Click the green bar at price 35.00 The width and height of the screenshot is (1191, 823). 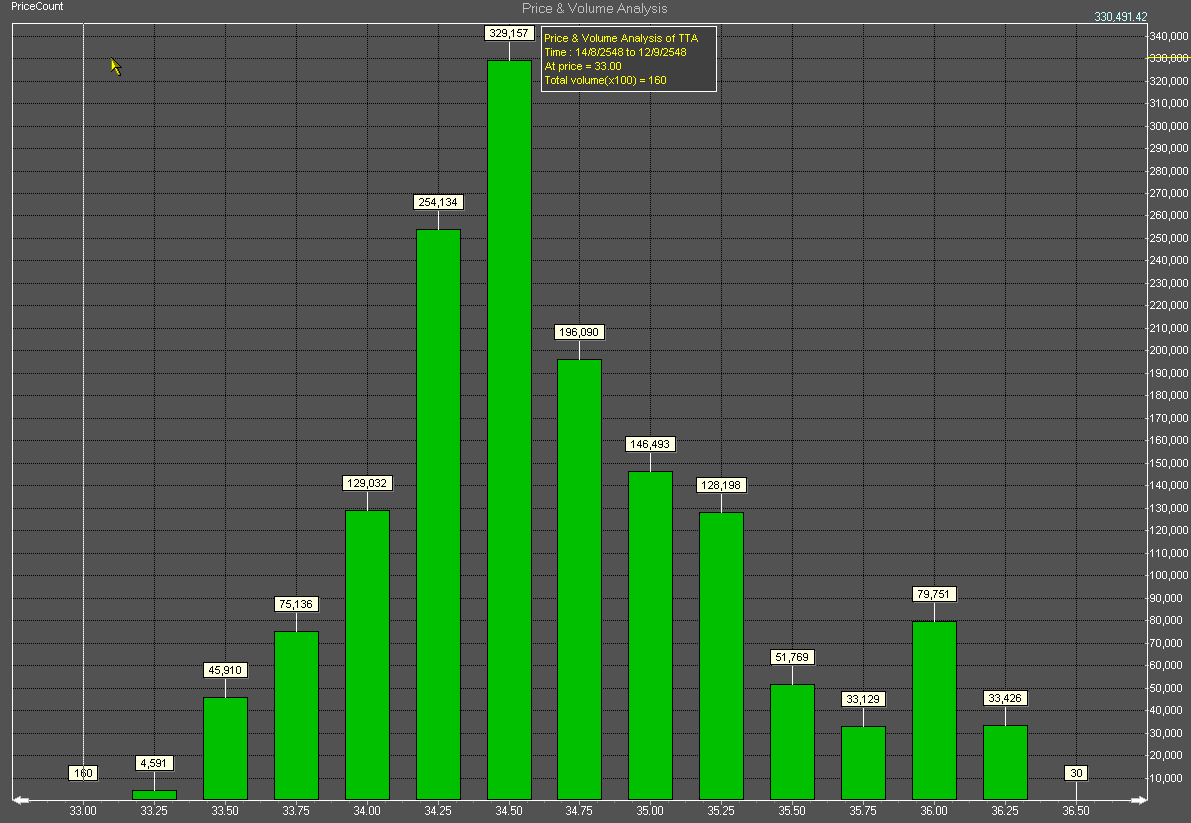pyautogui.click(x=650, y=635)
